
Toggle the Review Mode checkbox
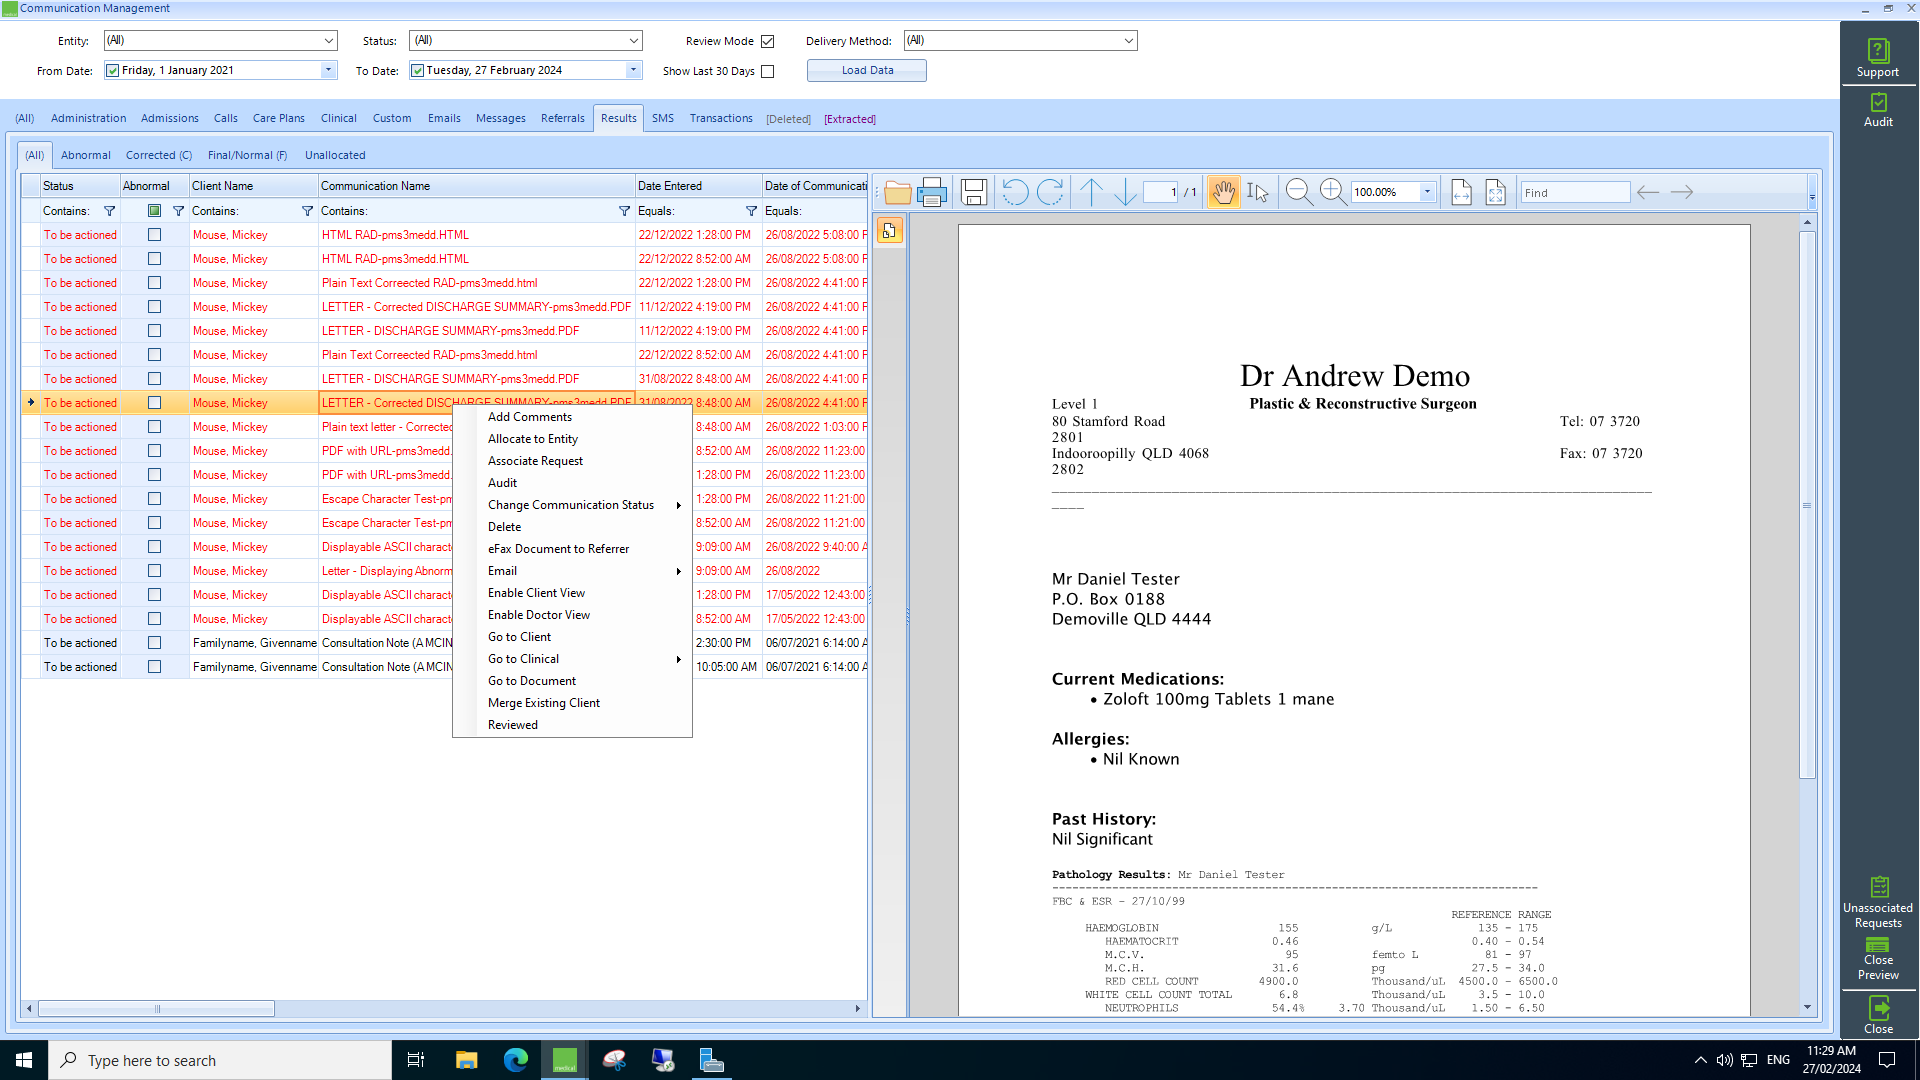point(768,41)
